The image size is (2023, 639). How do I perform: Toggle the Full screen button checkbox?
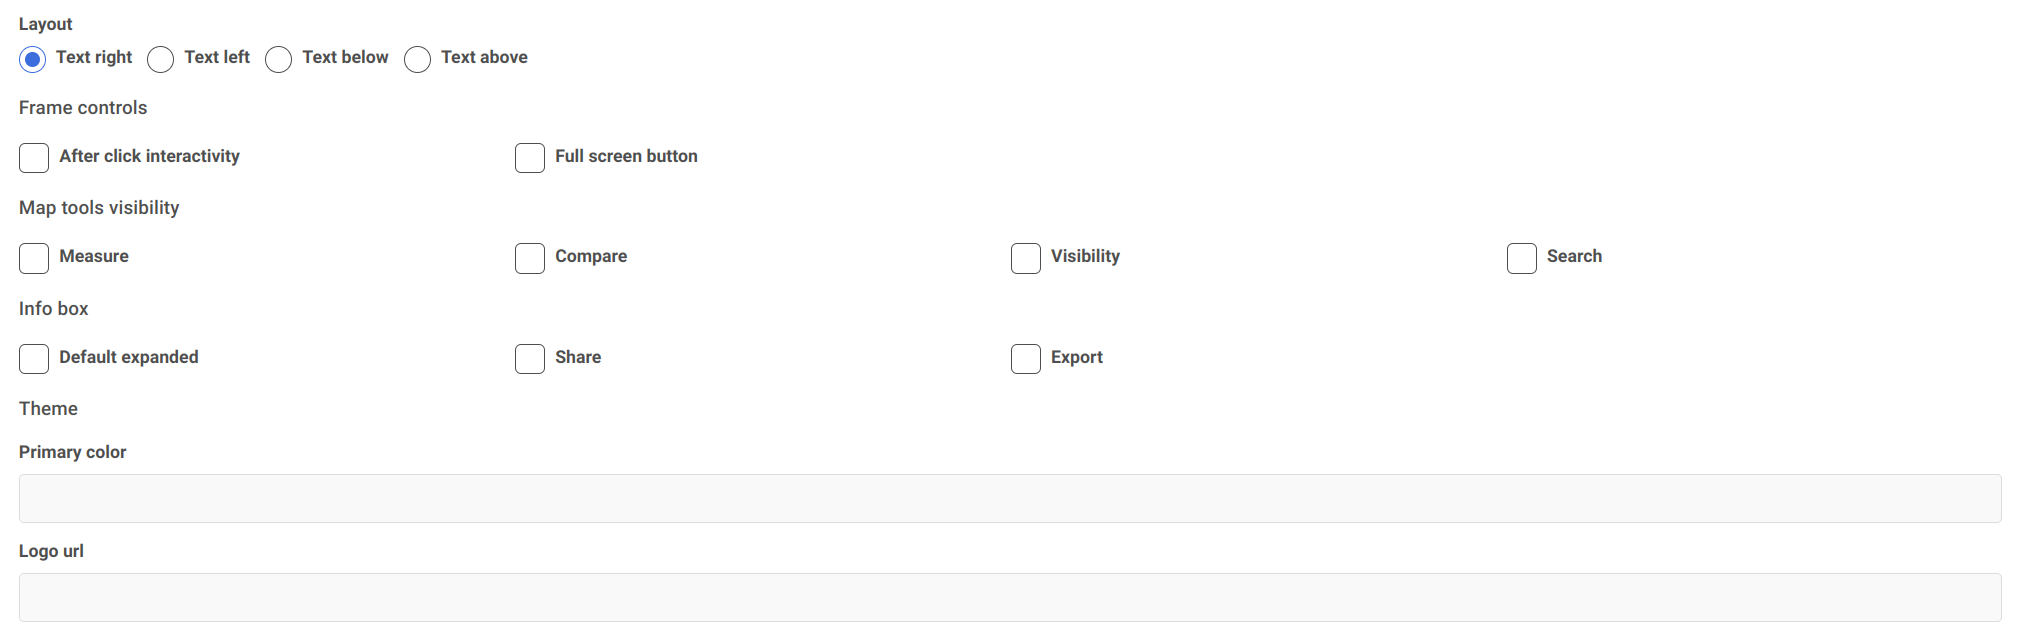(x=530, y=158)
